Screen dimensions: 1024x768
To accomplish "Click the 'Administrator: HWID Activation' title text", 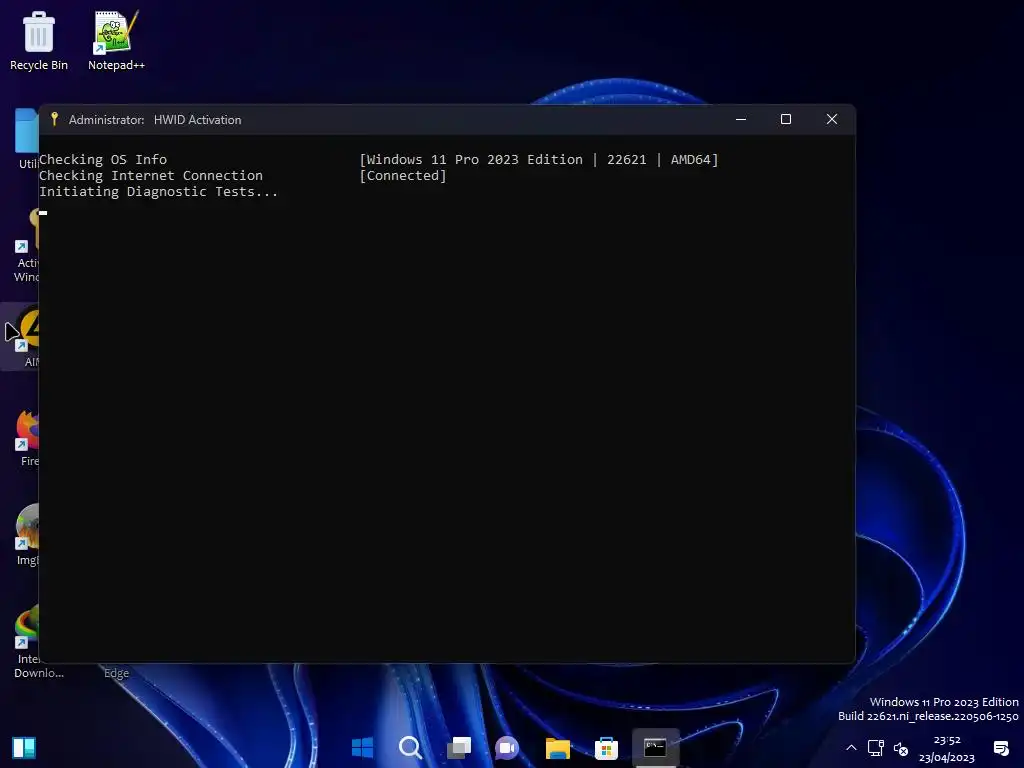I will (x=155, y=120).
